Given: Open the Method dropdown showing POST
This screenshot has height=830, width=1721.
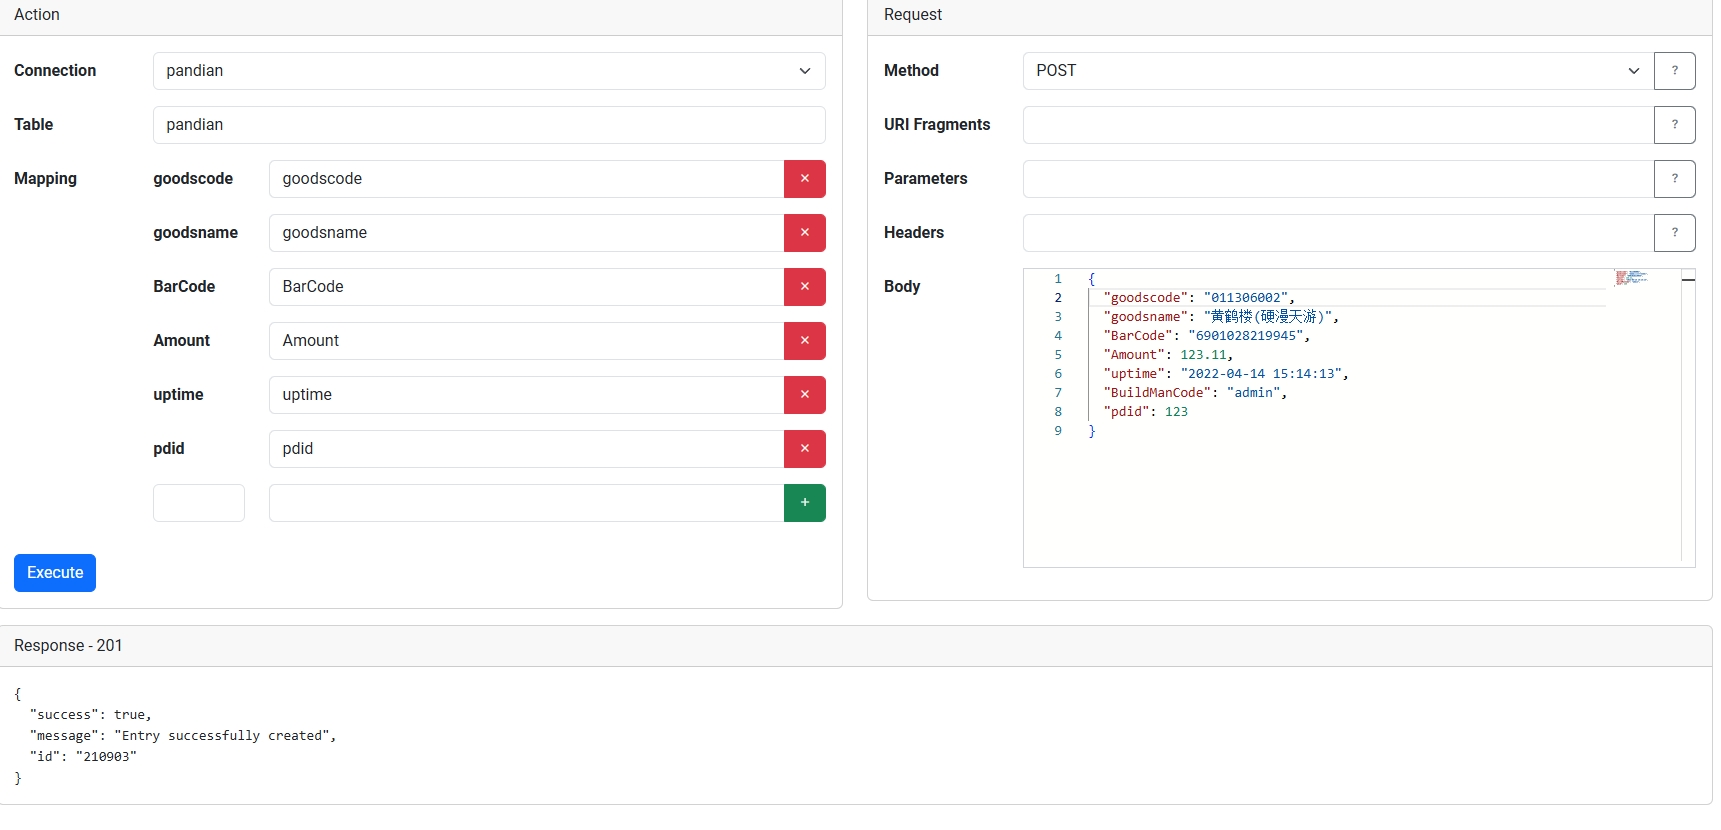Looking at the screenshot, I should 1338,71.
